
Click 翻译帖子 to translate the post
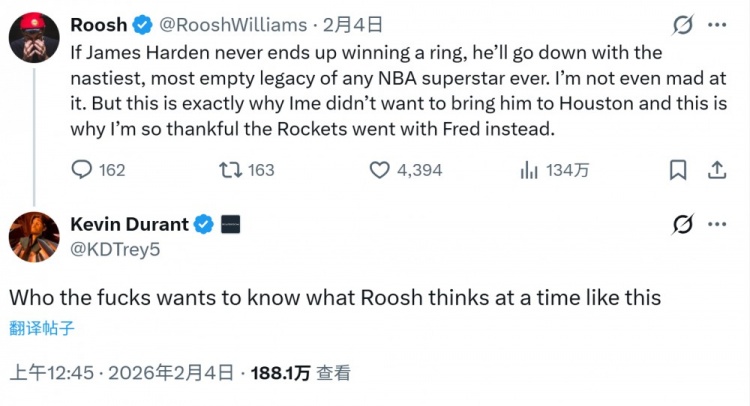click(x=42, y=326)
